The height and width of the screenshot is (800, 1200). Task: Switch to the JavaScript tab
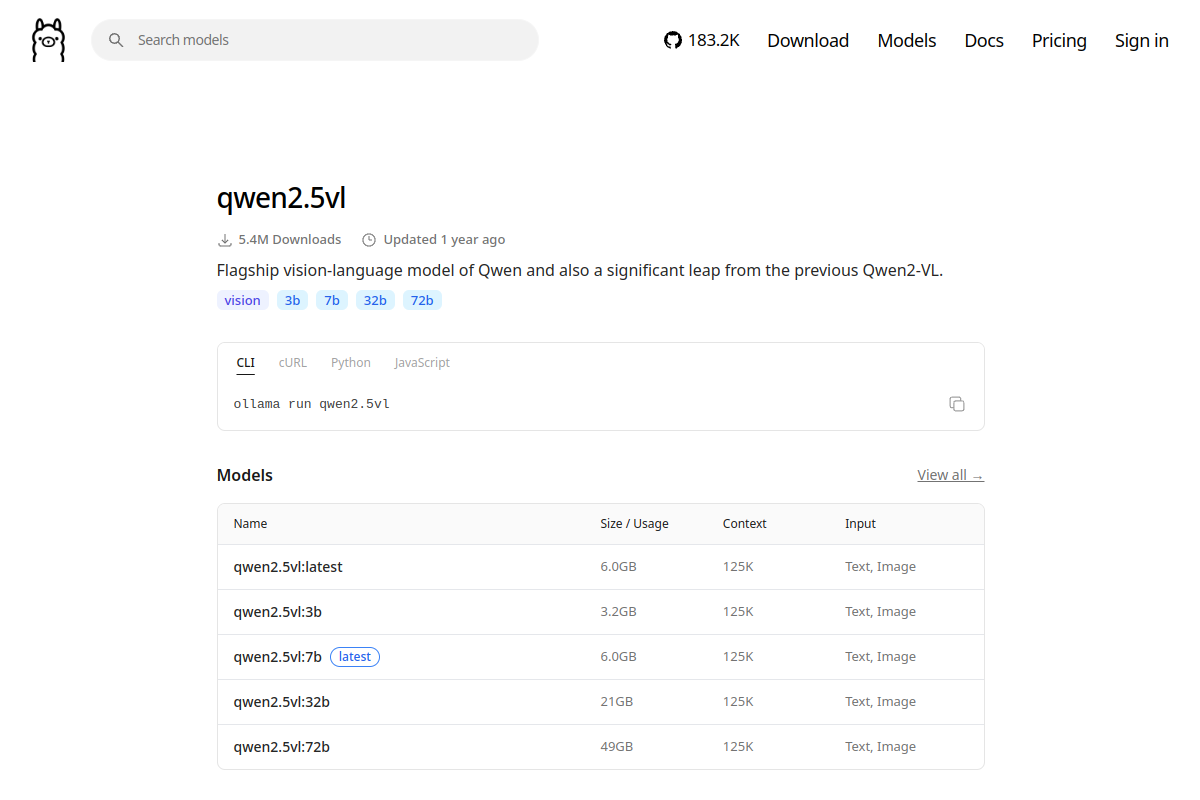(x=422, y=363)
